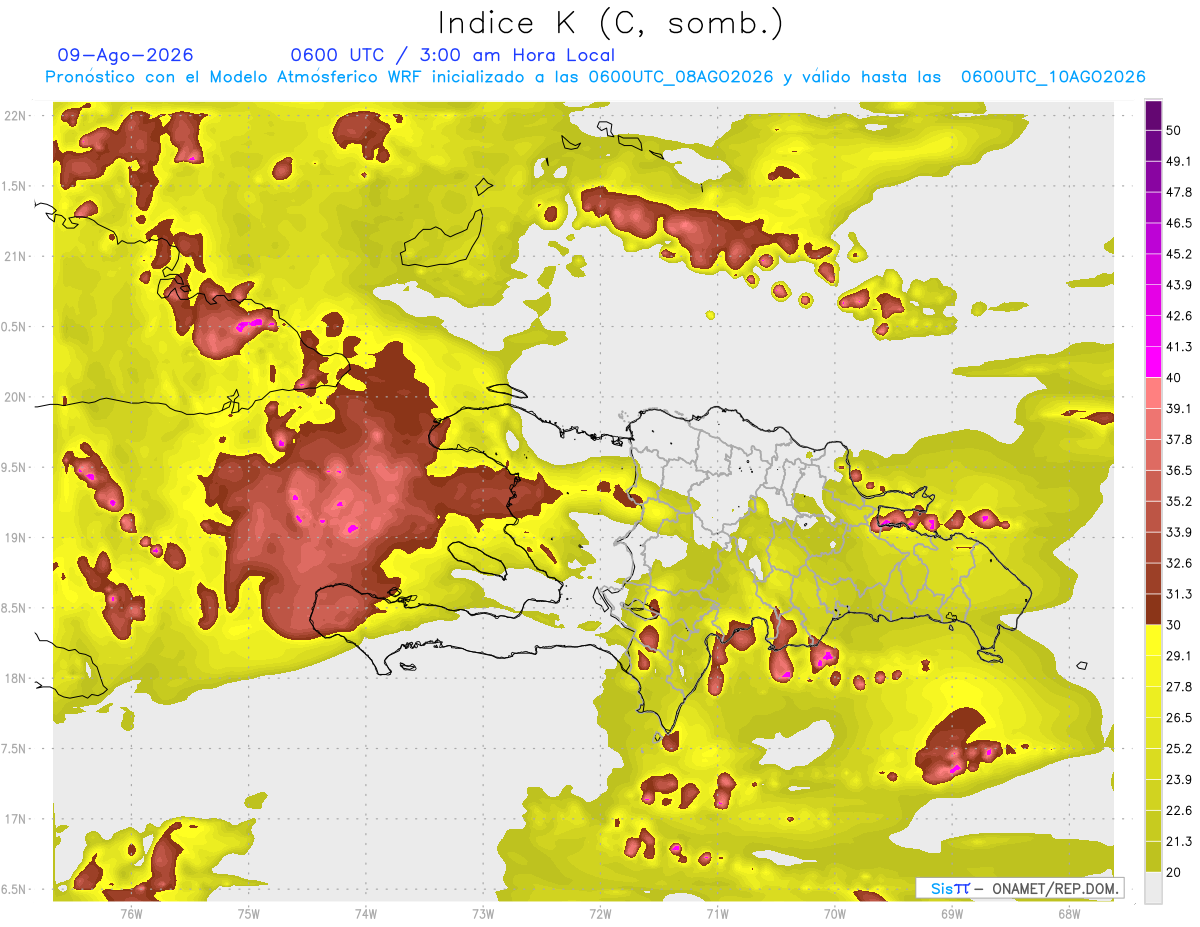The width and height of the screenshot is (1200, 927).
Task: Click the "20" color scale value
Action: (x=1174, y=872)
